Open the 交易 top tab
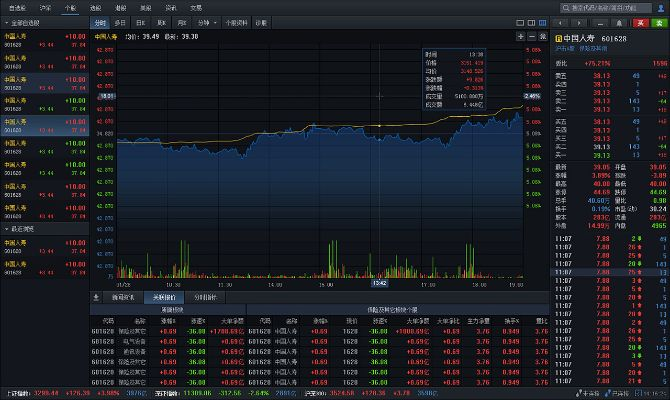Screen dimensions: 670x400 (195, 7)
